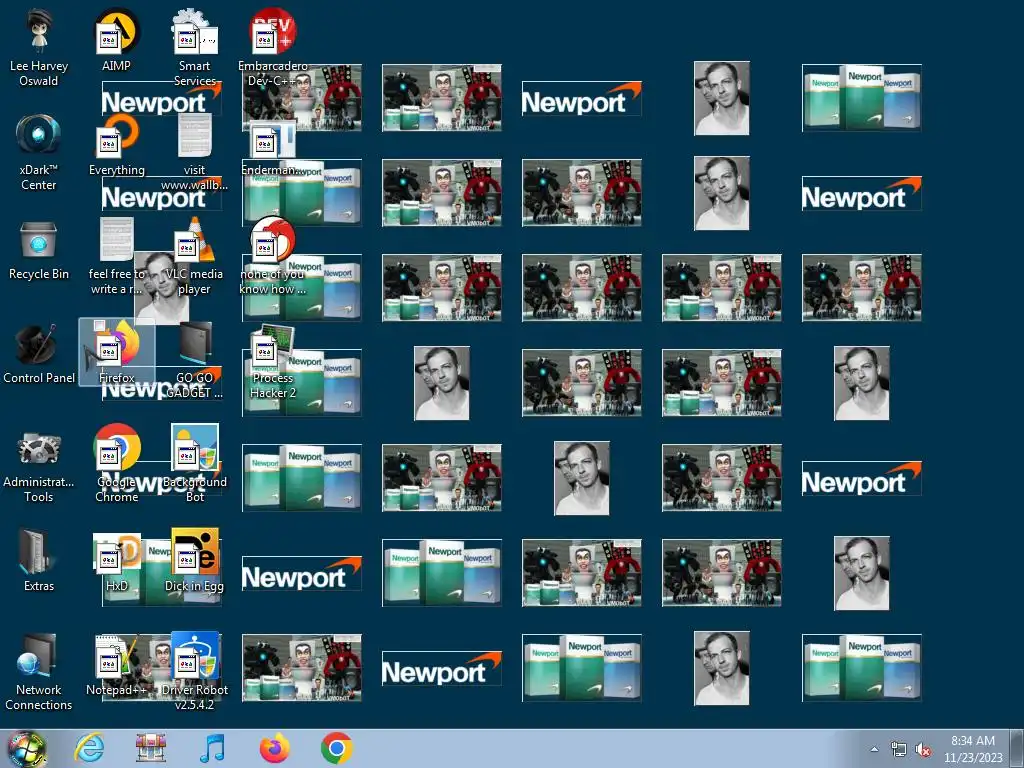Click the Firefox desktop shortcut
1024x768 pixels.
(116, 352)
